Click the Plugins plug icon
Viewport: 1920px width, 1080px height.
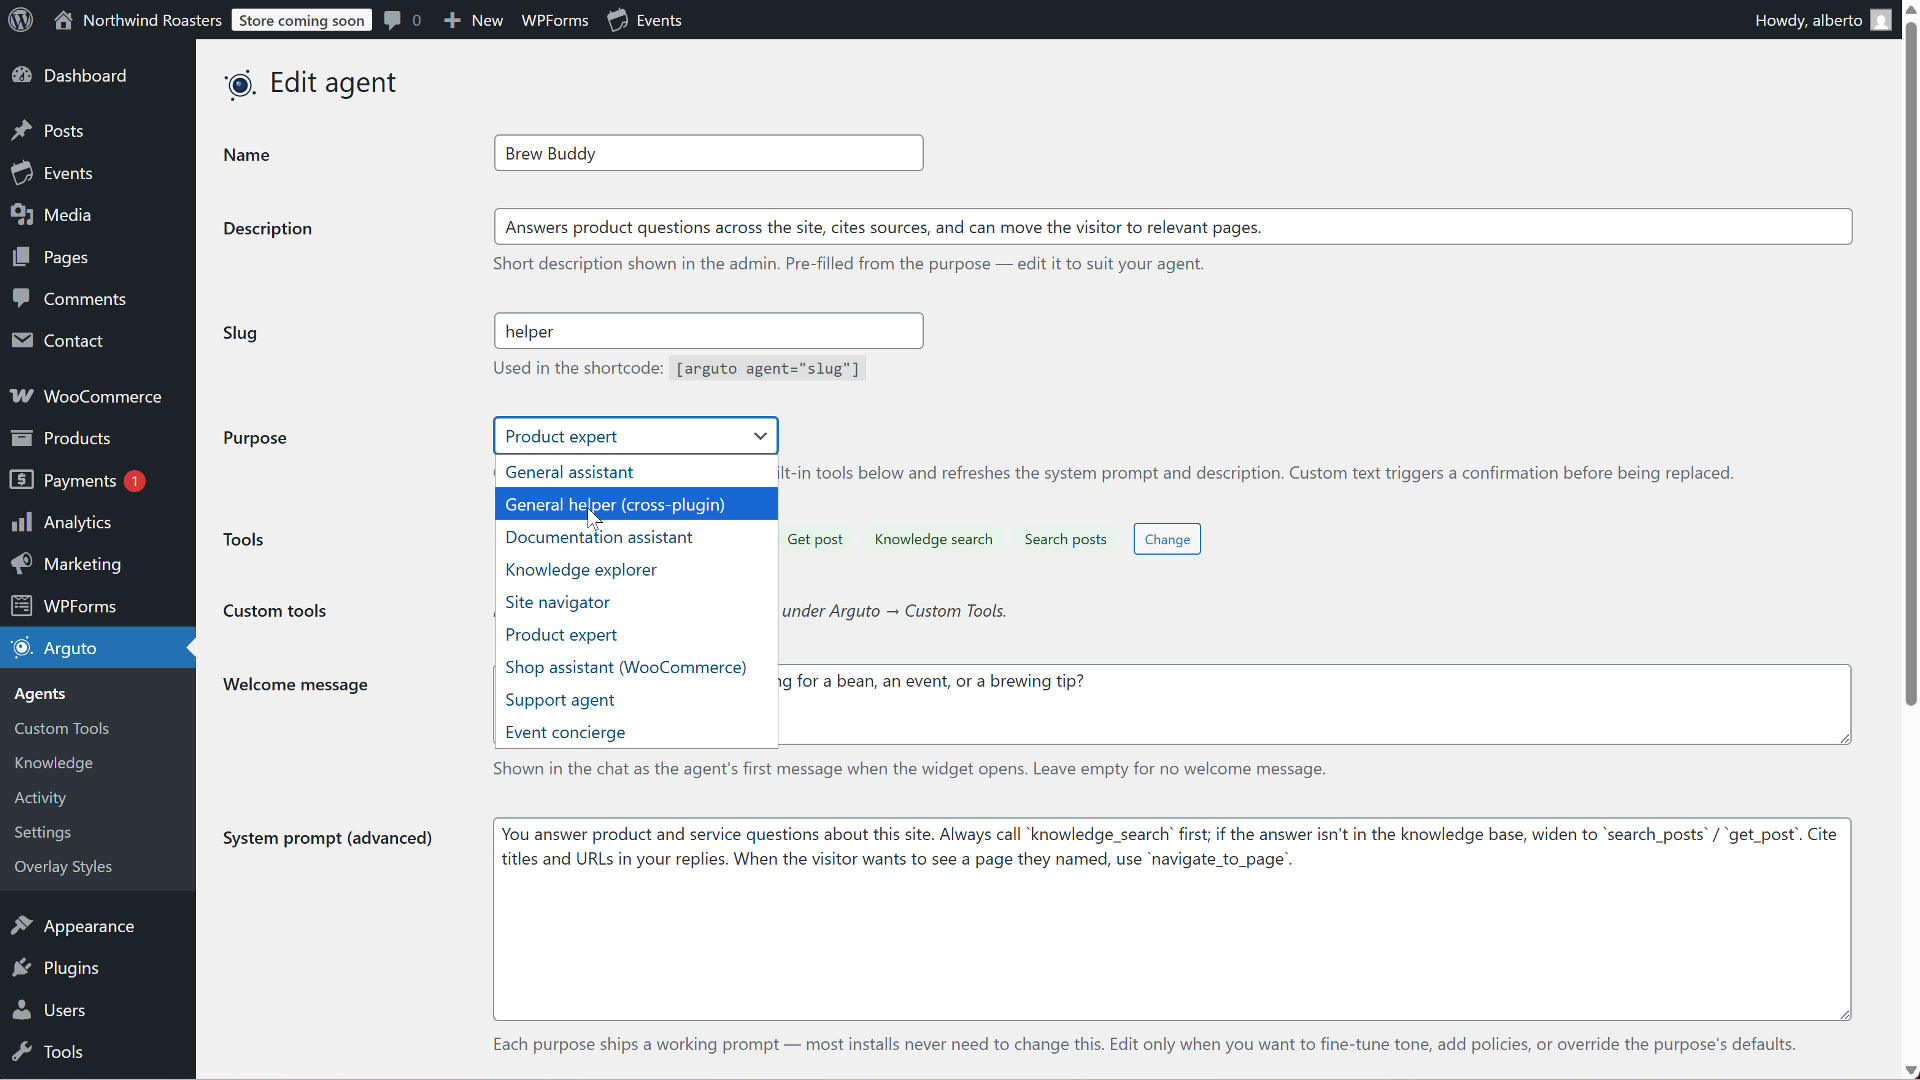coord(22,968)
